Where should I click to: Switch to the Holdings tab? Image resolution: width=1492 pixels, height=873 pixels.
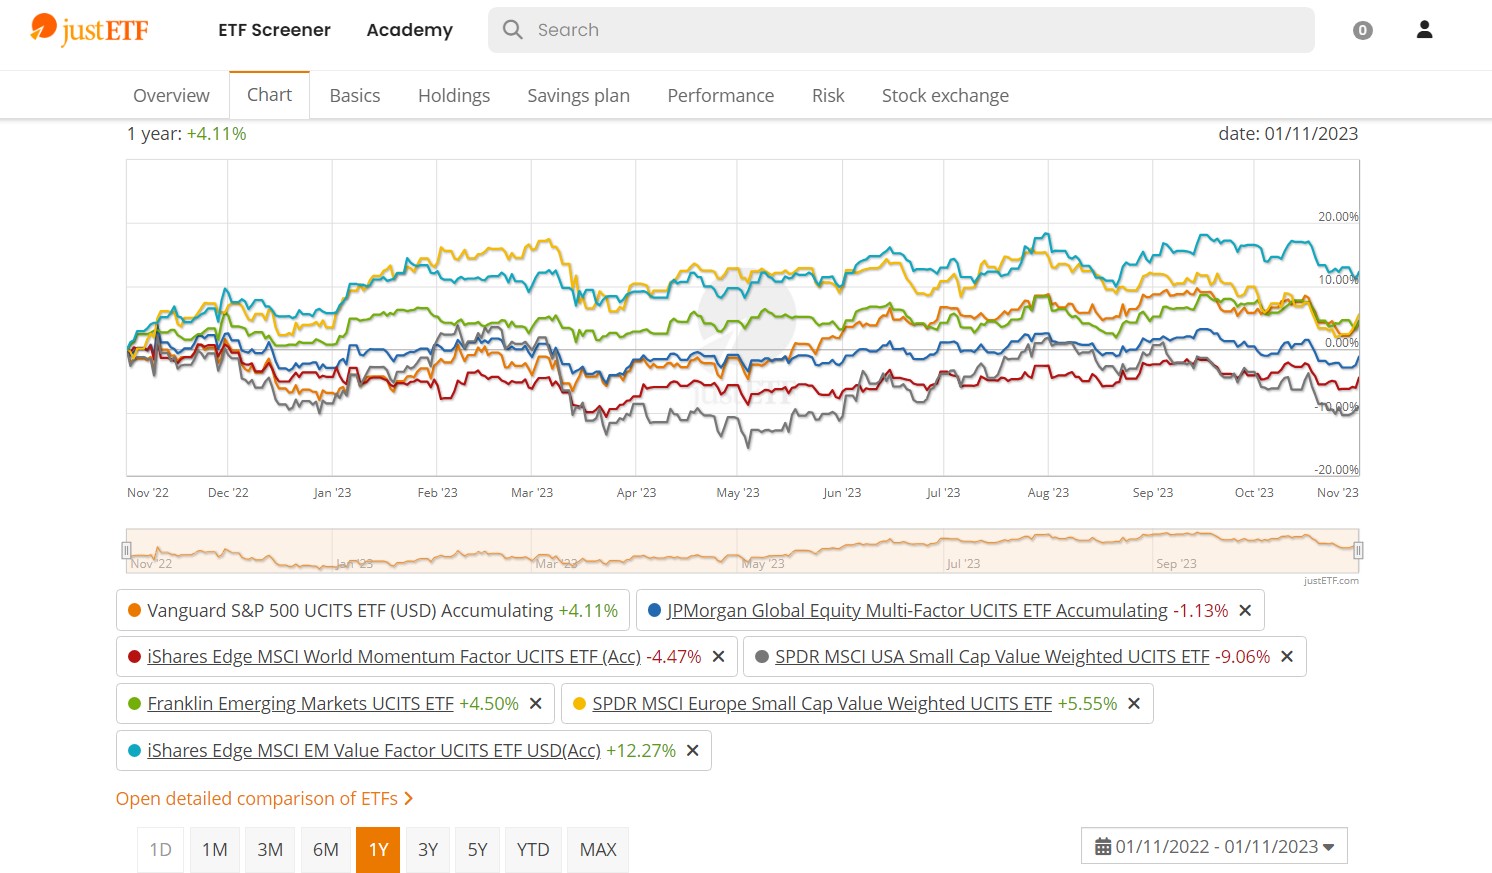(x=454, y=96)
